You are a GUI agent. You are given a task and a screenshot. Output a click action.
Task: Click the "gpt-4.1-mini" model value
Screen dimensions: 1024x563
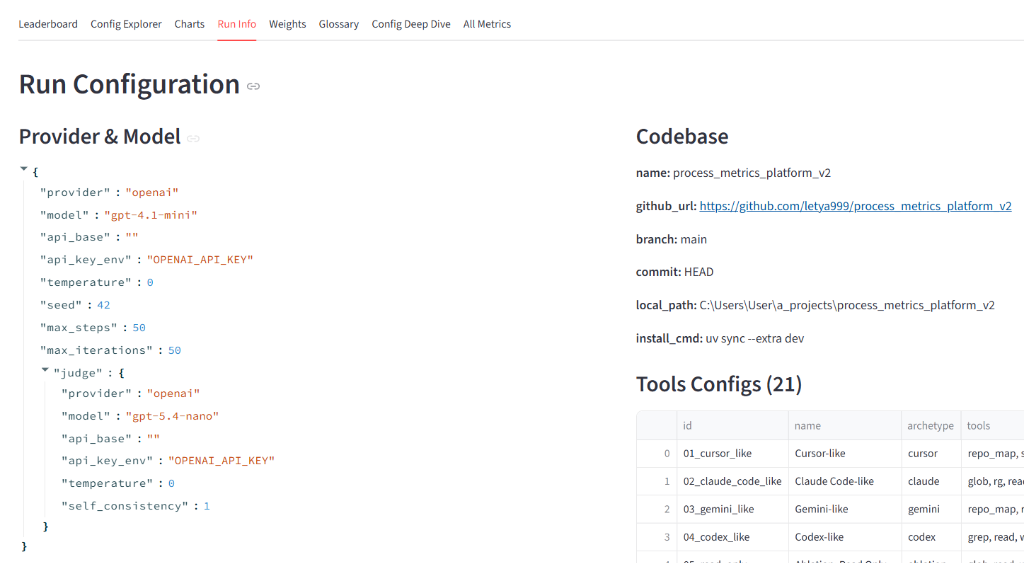click(x=150, y=215)
